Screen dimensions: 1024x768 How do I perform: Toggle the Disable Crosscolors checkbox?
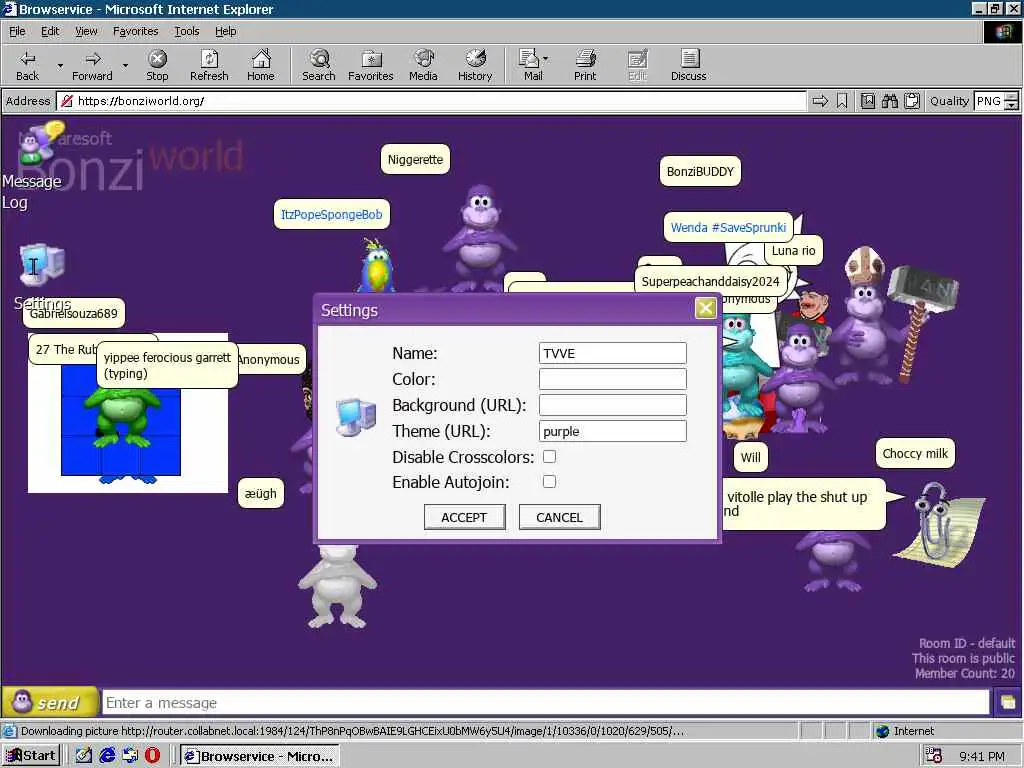tap(549, 456)
